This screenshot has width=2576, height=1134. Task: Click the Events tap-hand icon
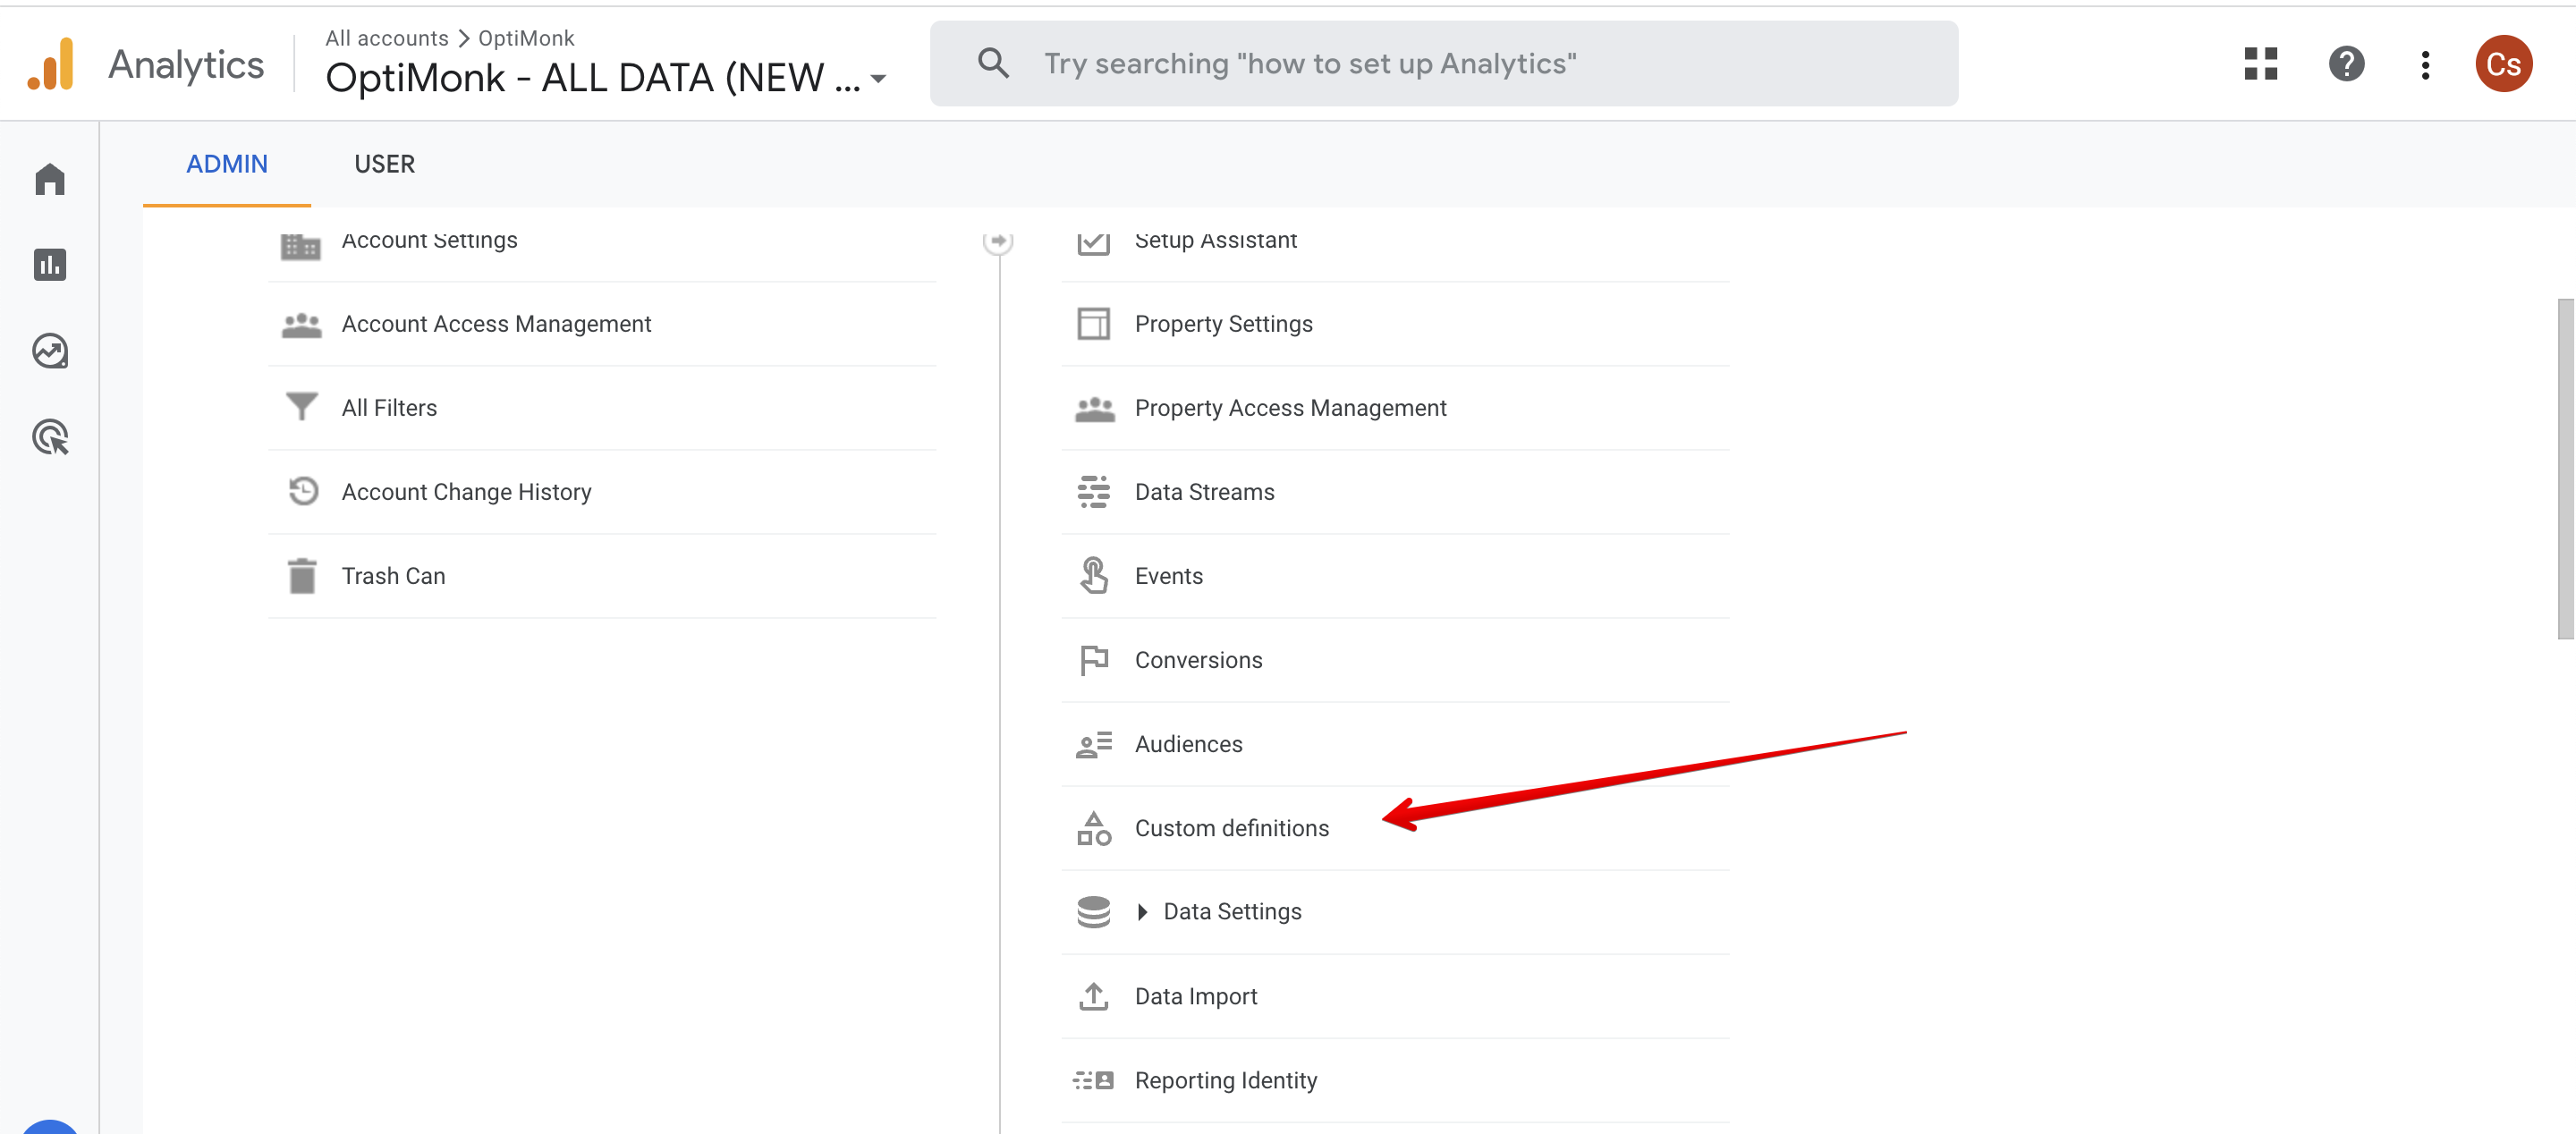click(x=1093, y=575)
